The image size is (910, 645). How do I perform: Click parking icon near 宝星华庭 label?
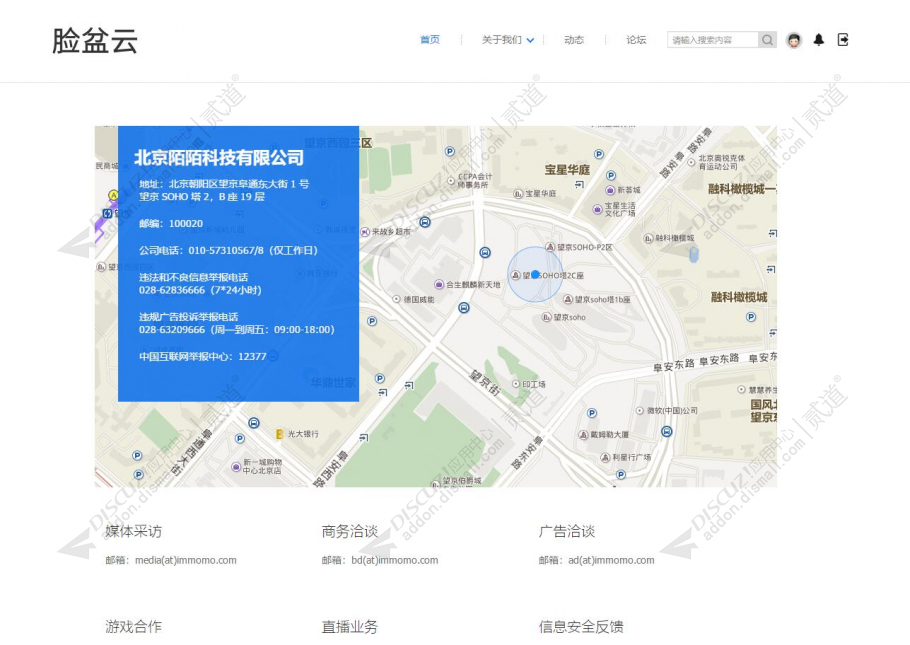click(x=599, y=154)
